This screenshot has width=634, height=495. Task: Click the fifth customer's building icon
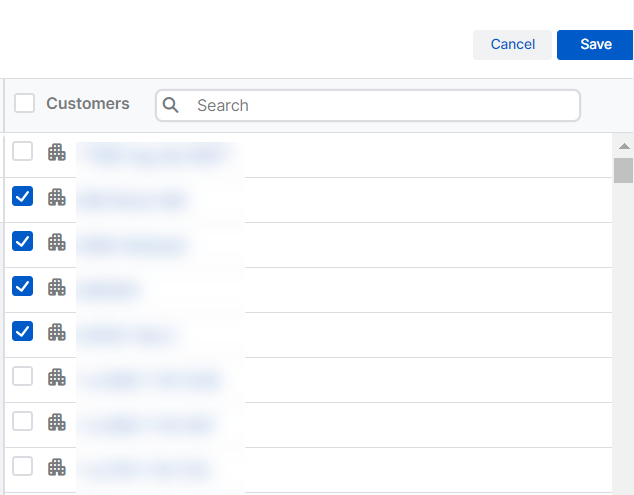(57, 332)
